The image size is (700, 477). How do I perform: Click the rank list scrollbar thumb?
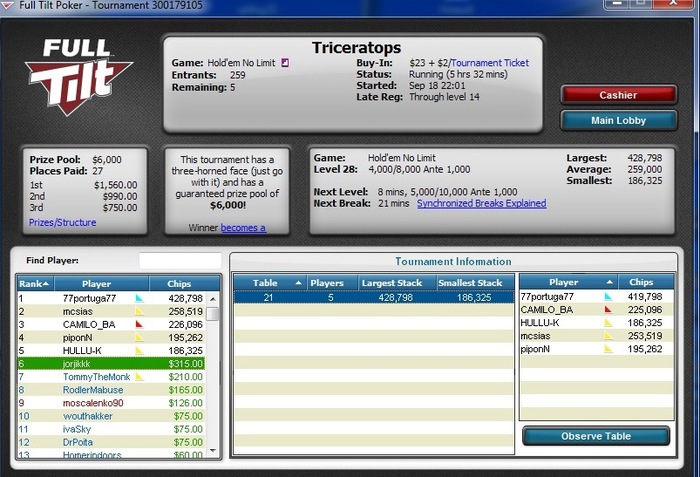click(x=213, y=314)
